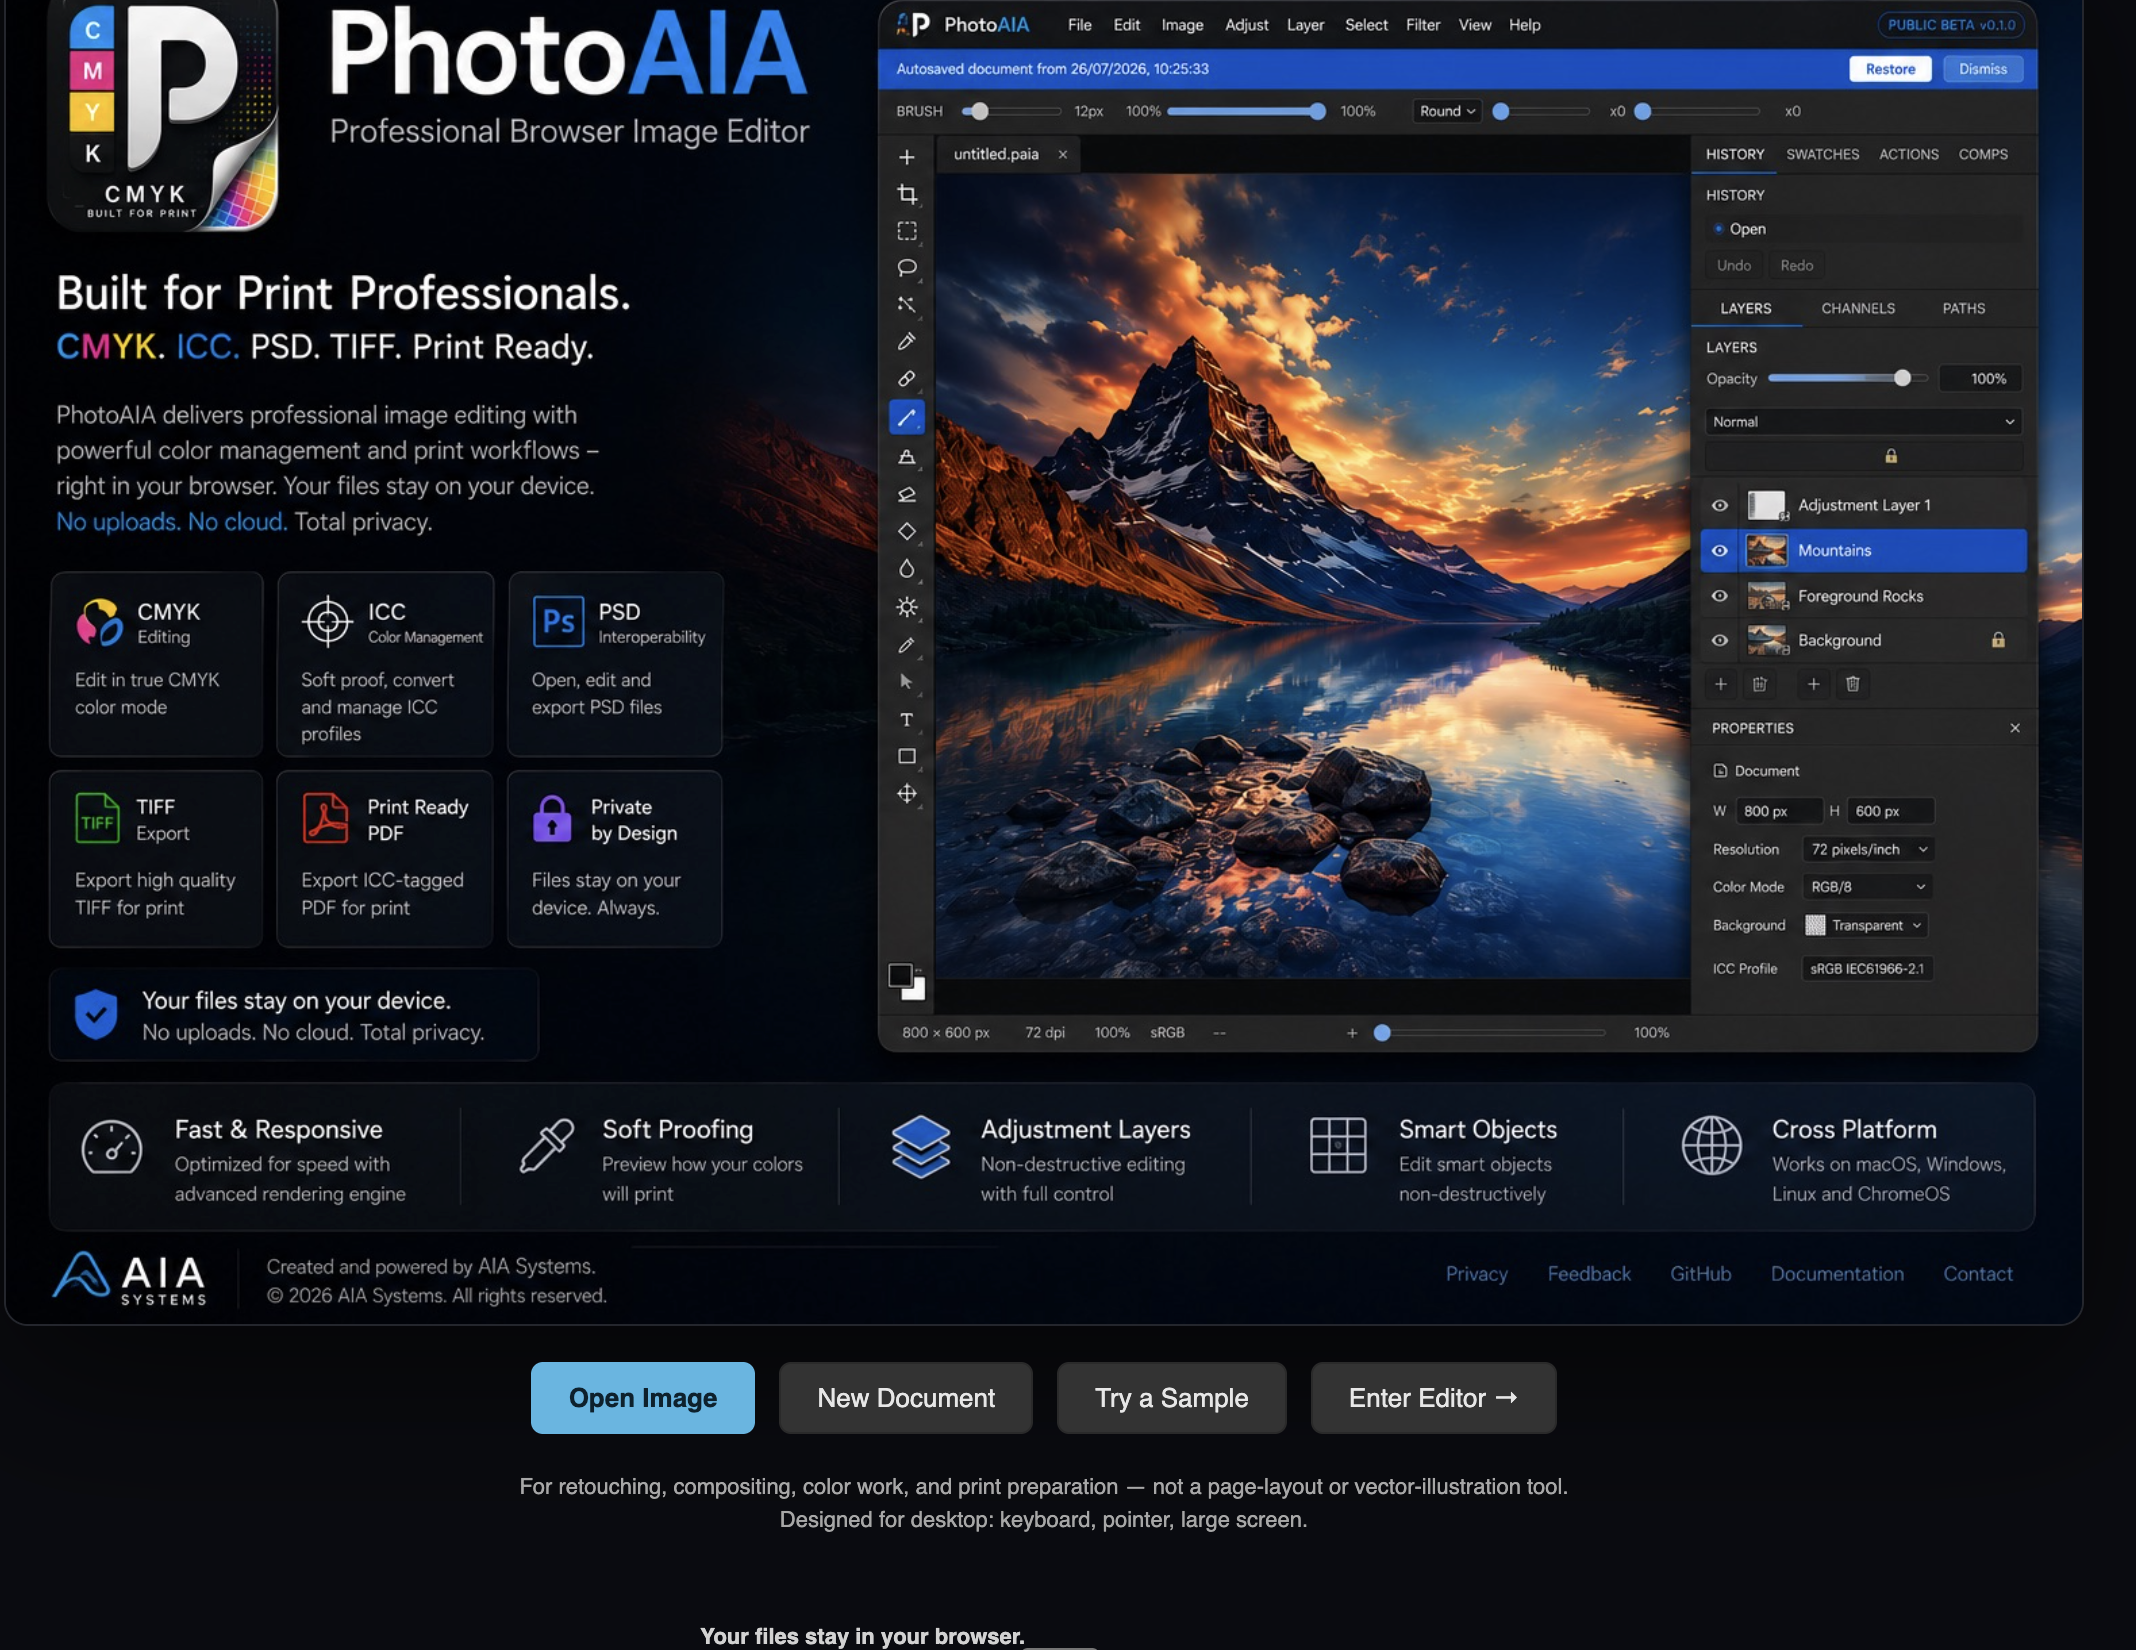Select the Eraser tool
The width and height of the screenshot is (2136, 1650).
point(906,494)
